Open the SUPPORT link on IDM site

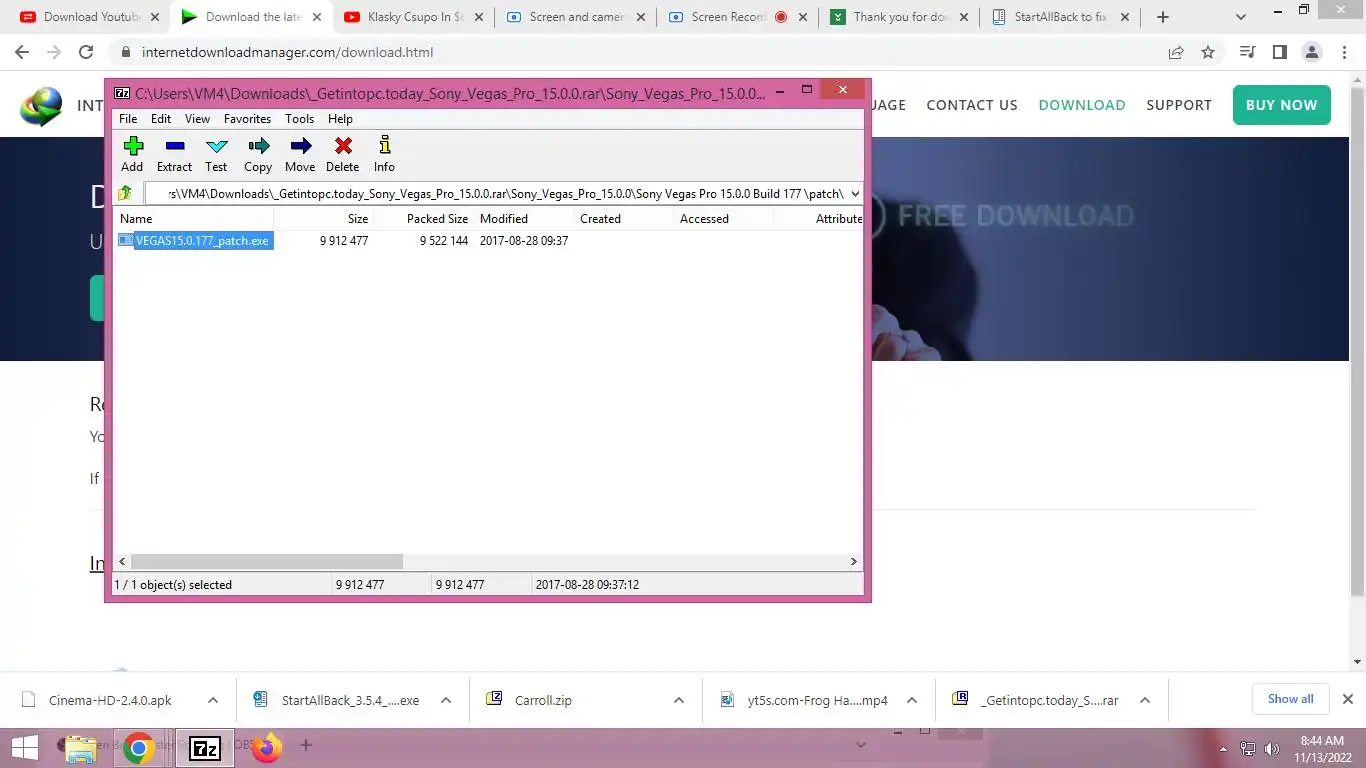[x=1179, y=104]
